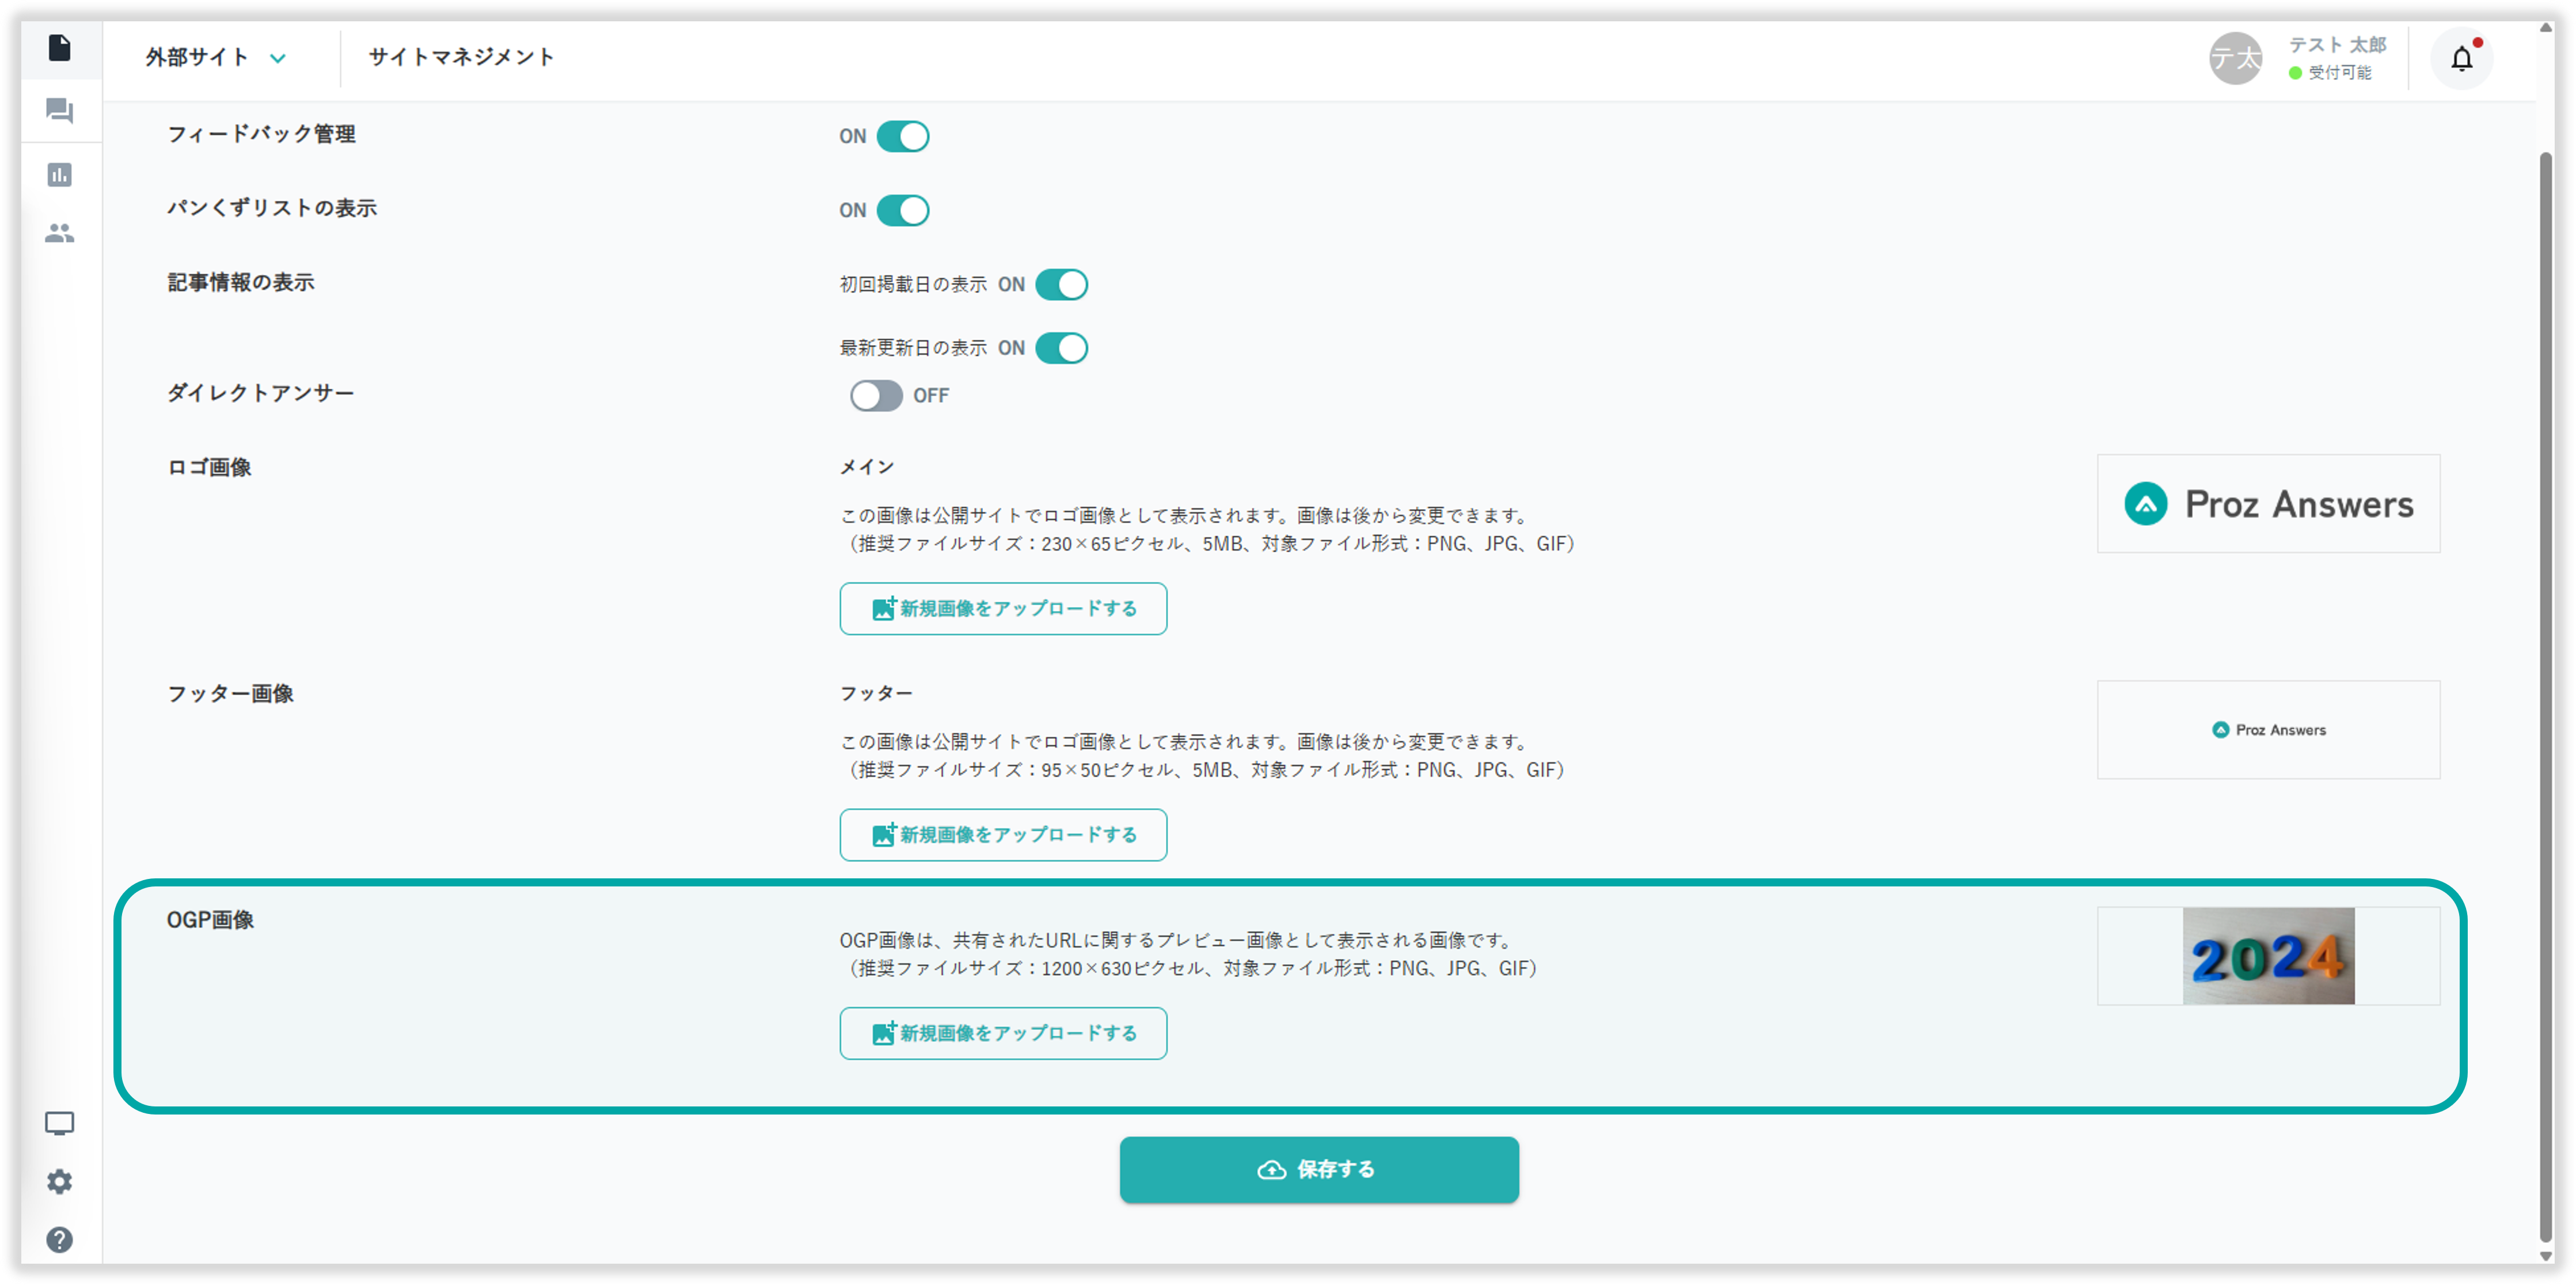Click the 保存する save button
The width and height of the screenshot is (2576, 1285).
pos(1319,1169)
